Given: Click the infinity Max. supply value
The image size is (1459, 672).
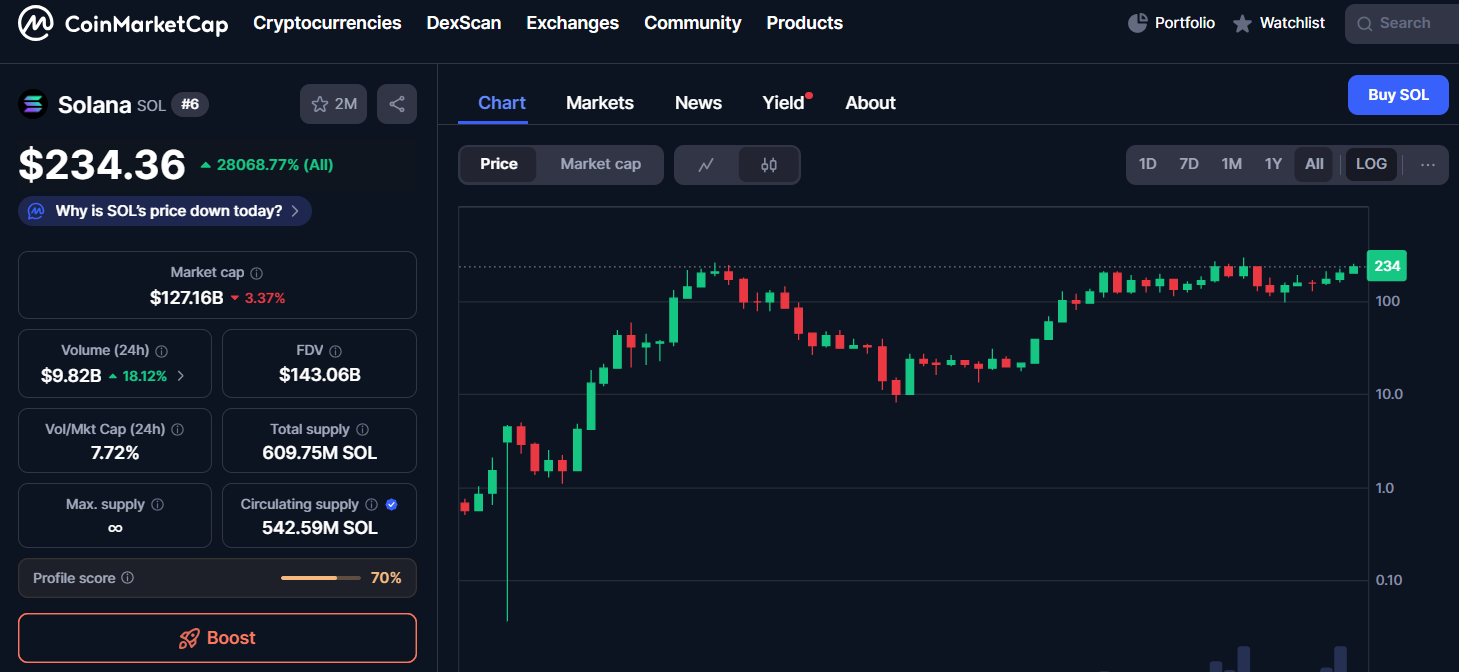Looking at the screenshot, I should [x=115, y=528].
